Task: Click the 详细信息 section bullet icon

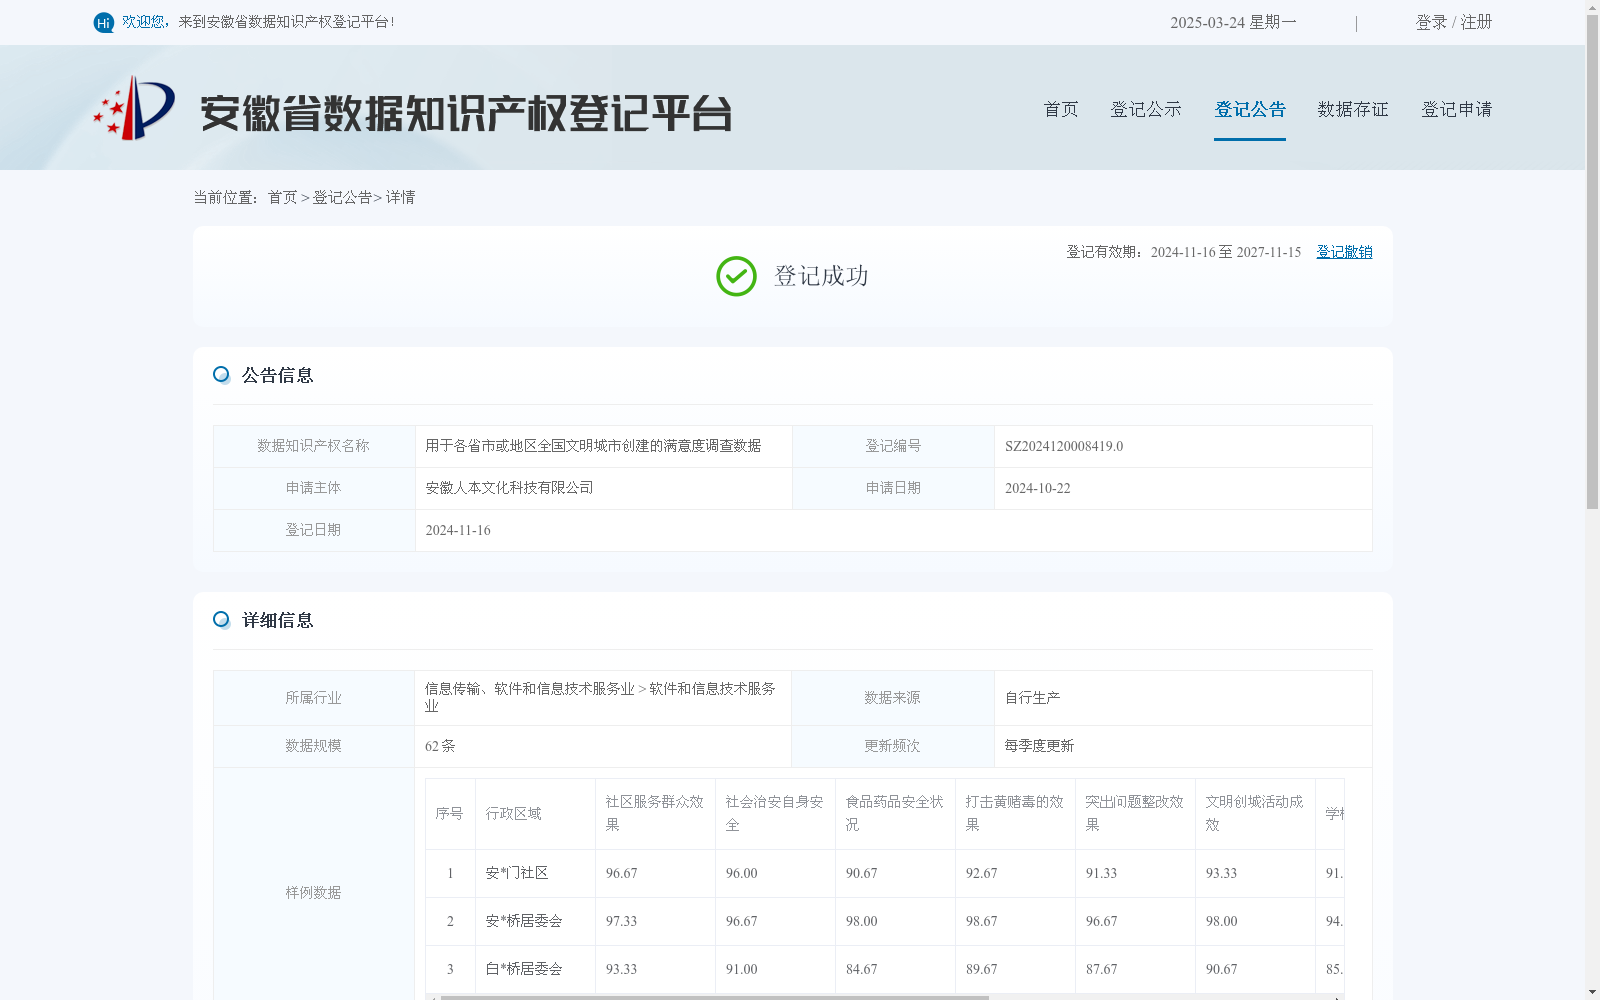Action: pos(221,620)
